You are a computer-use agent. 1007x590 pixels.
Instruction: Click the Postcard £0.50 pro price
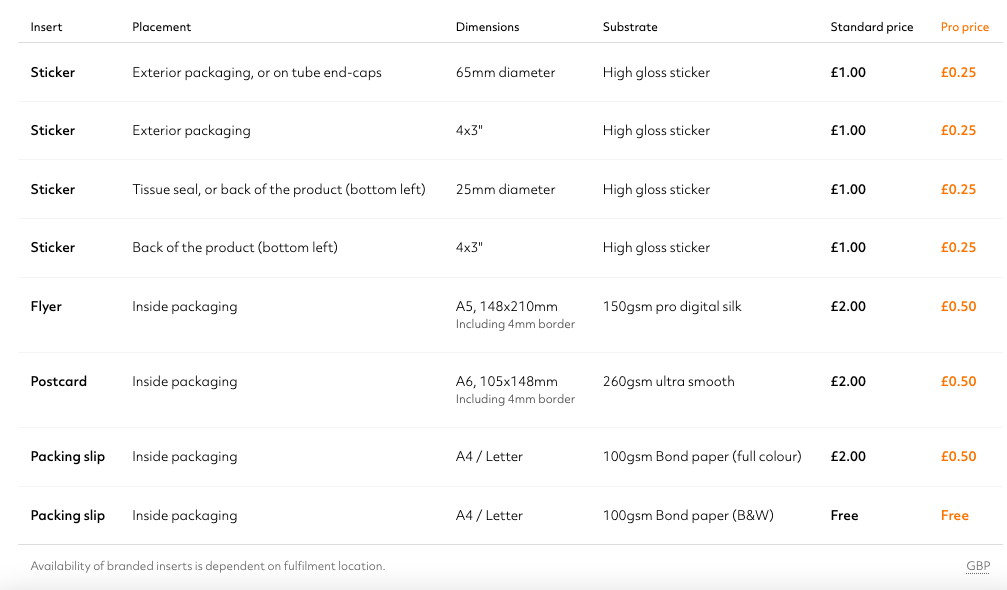pos(958,381)
